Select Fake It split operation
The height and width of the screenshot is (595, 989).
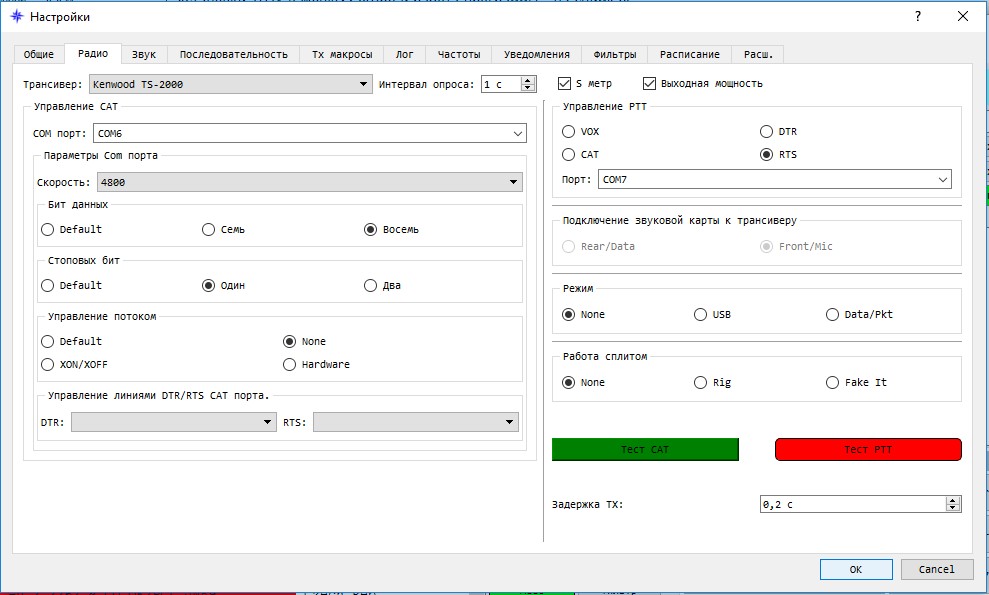click(x=833, y=383)
